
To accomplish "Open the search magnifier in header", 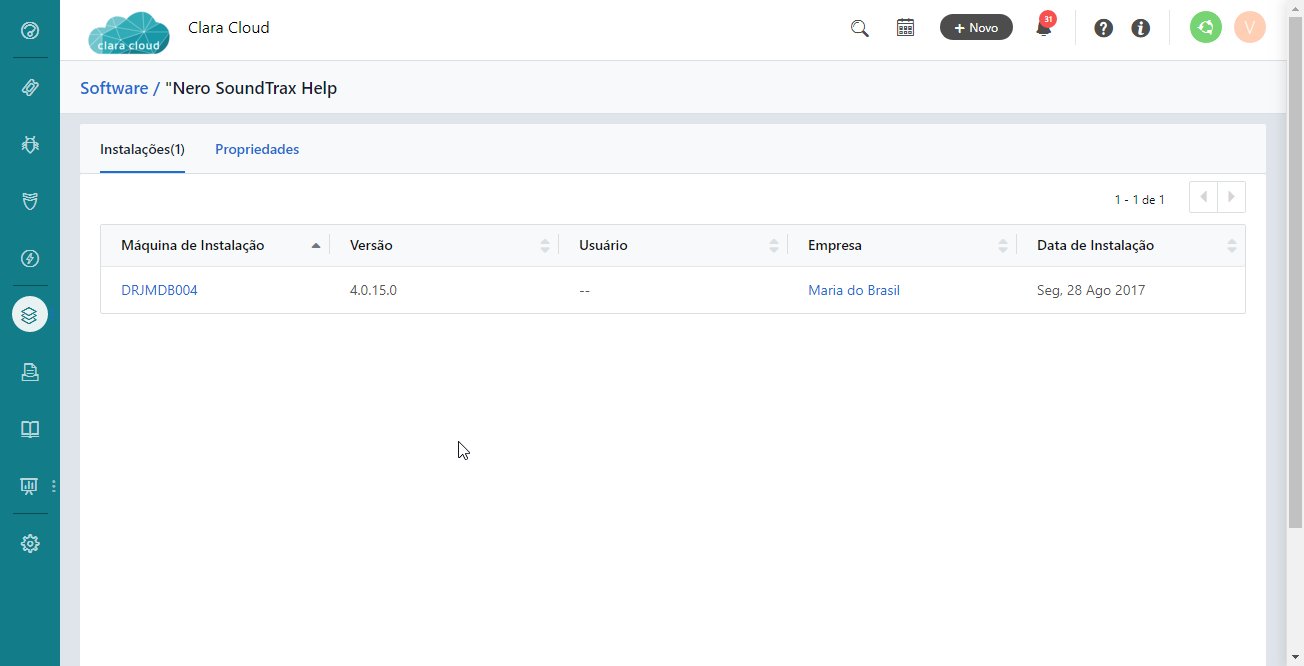I will 860,28.
